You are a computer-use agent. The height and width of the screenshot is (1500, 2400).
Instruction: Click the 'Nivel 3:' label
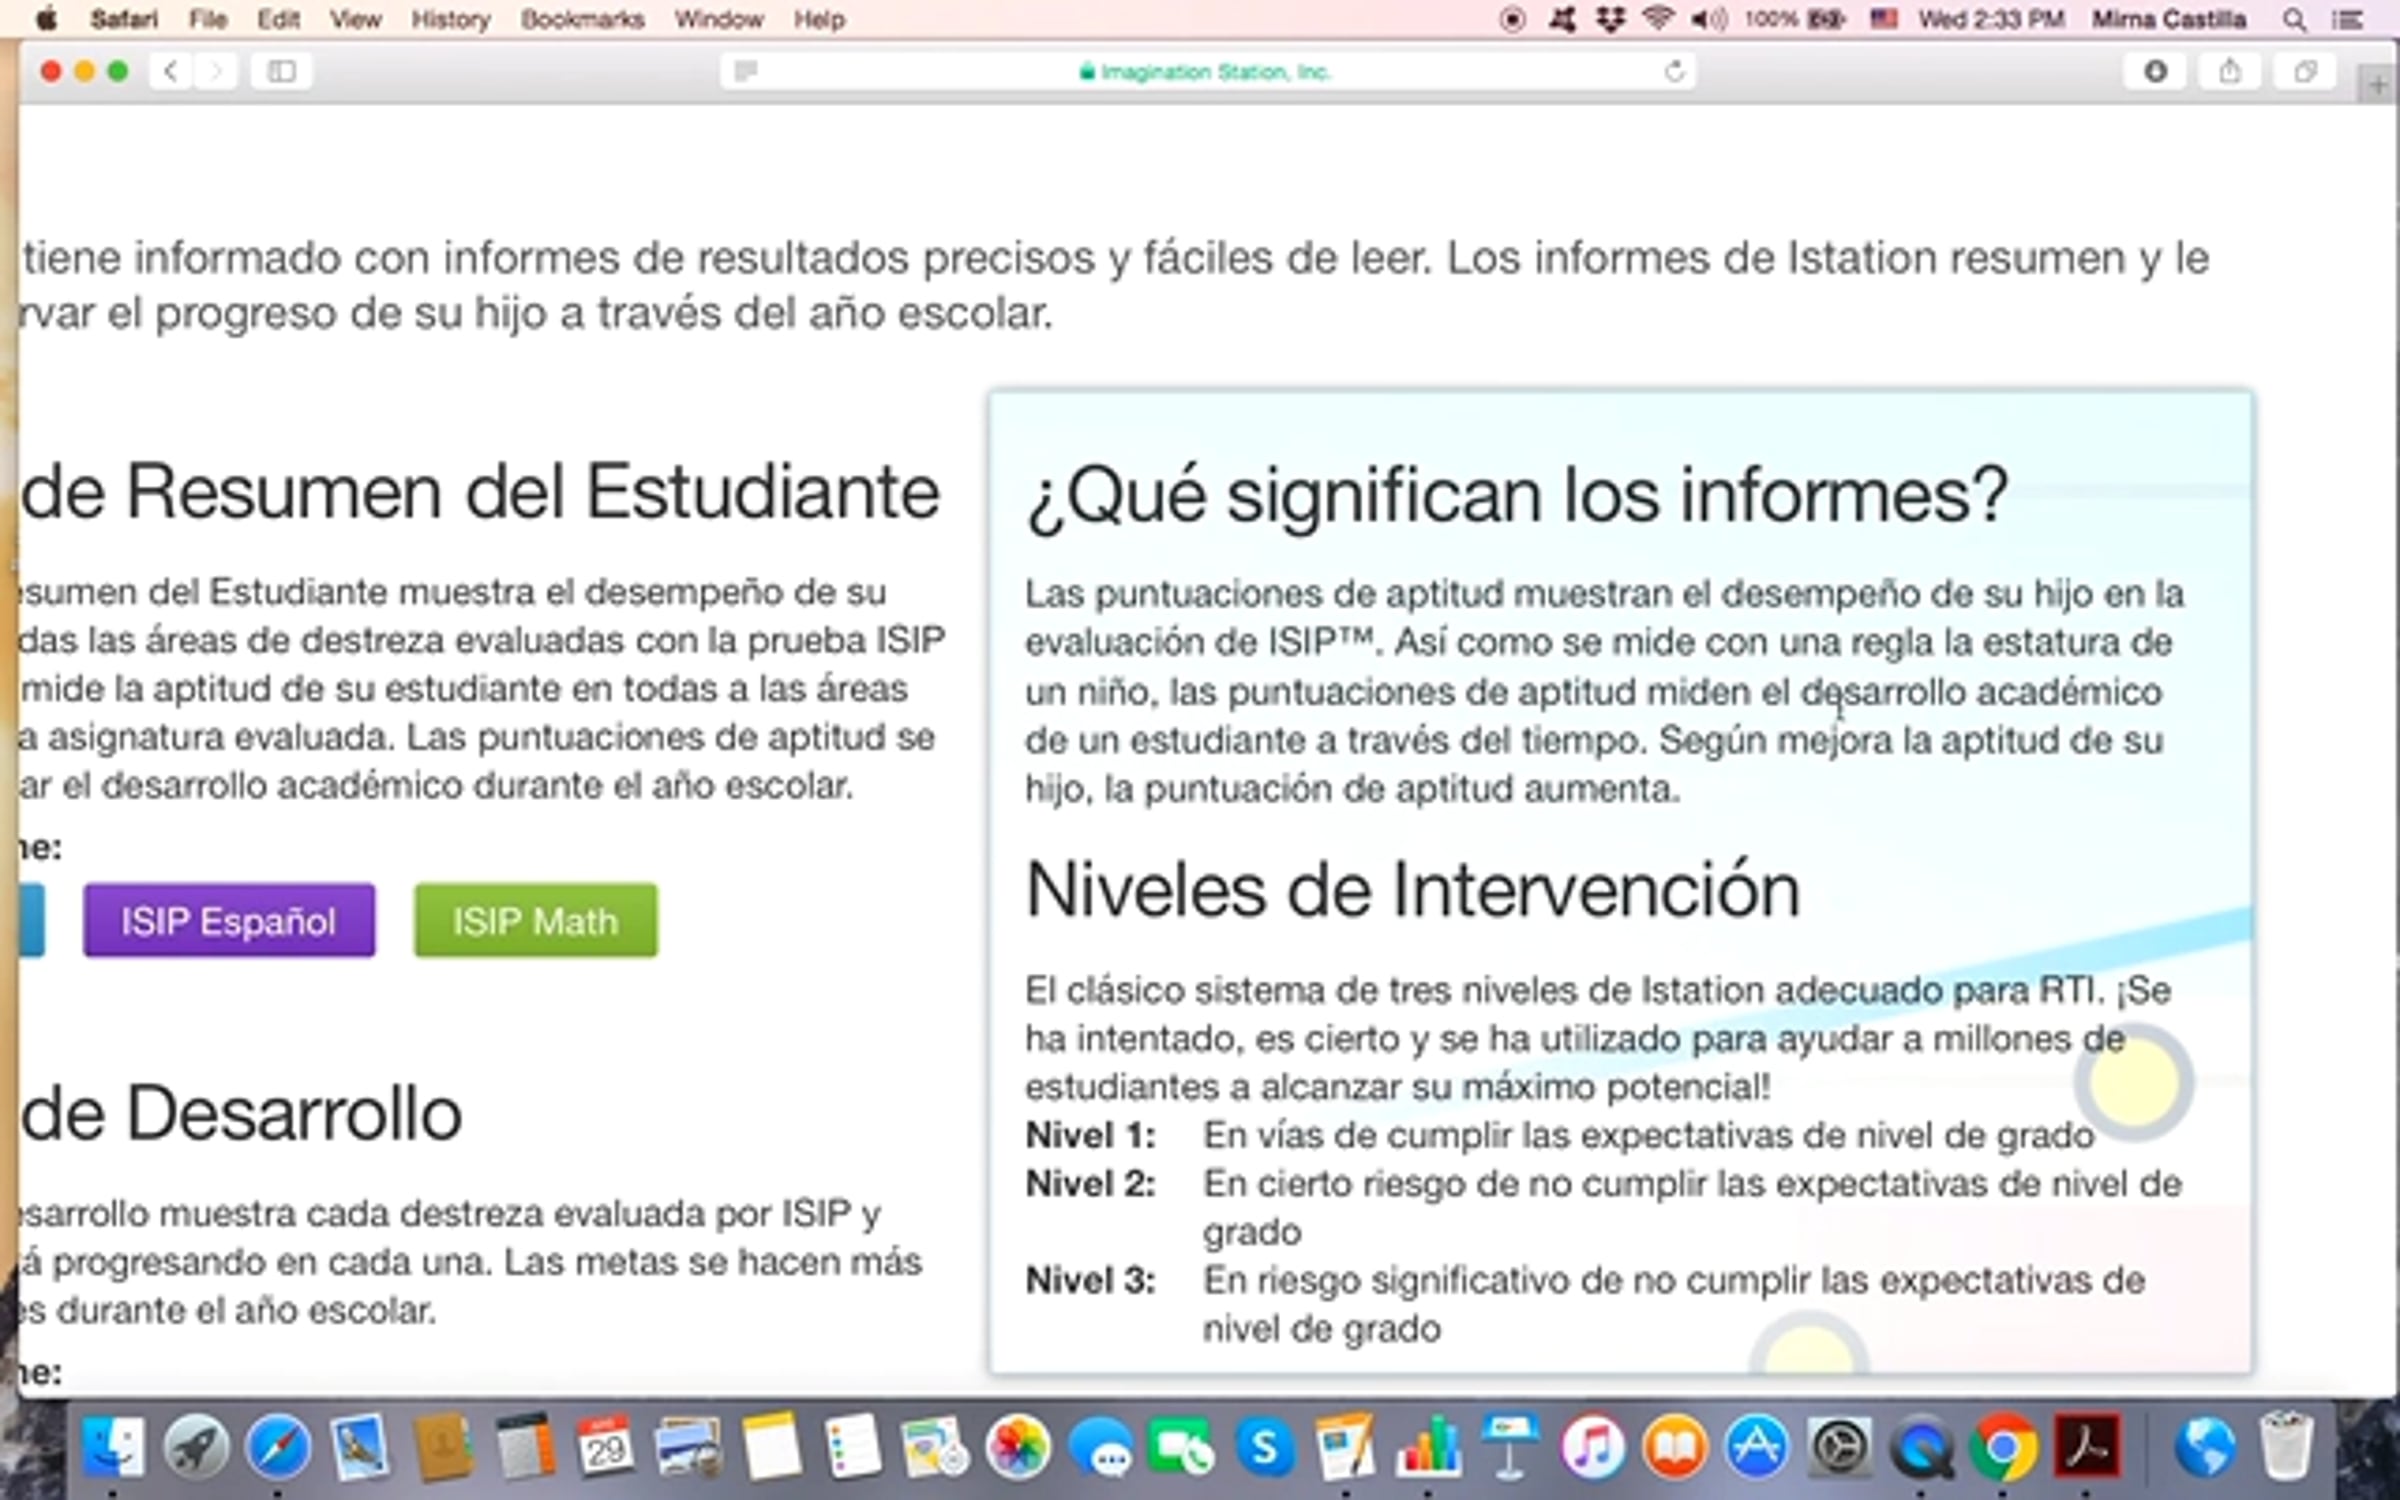pyautogui.click(x=1091, y=1280)
